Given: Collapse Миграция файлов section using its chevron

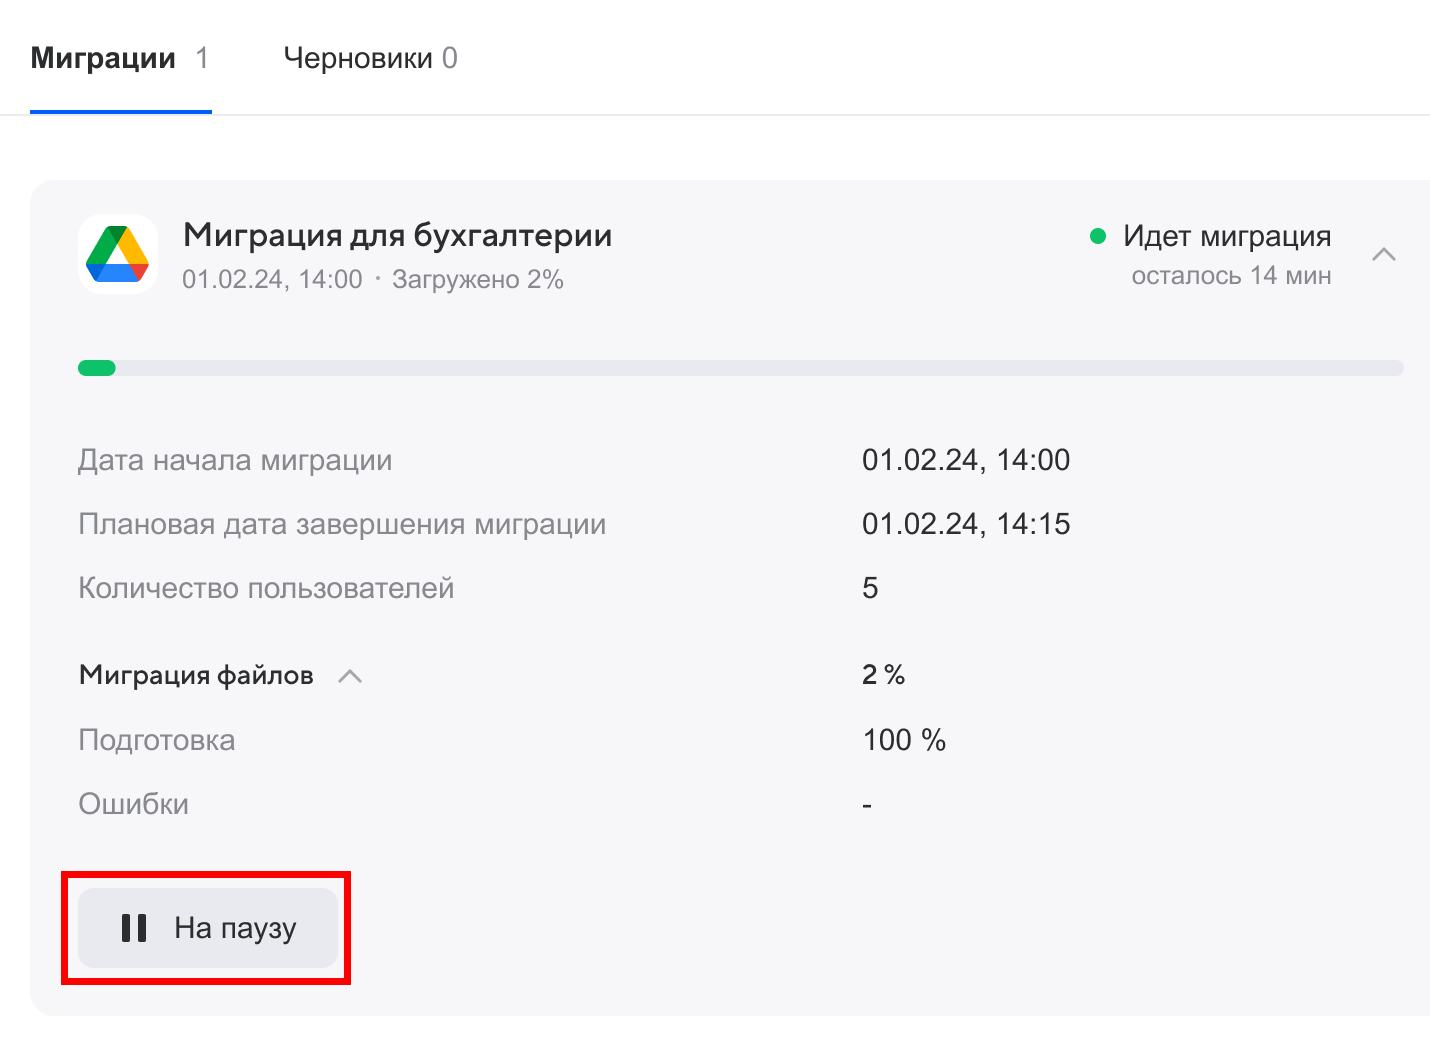Looking at the screenshot, I should click(350, 676).
